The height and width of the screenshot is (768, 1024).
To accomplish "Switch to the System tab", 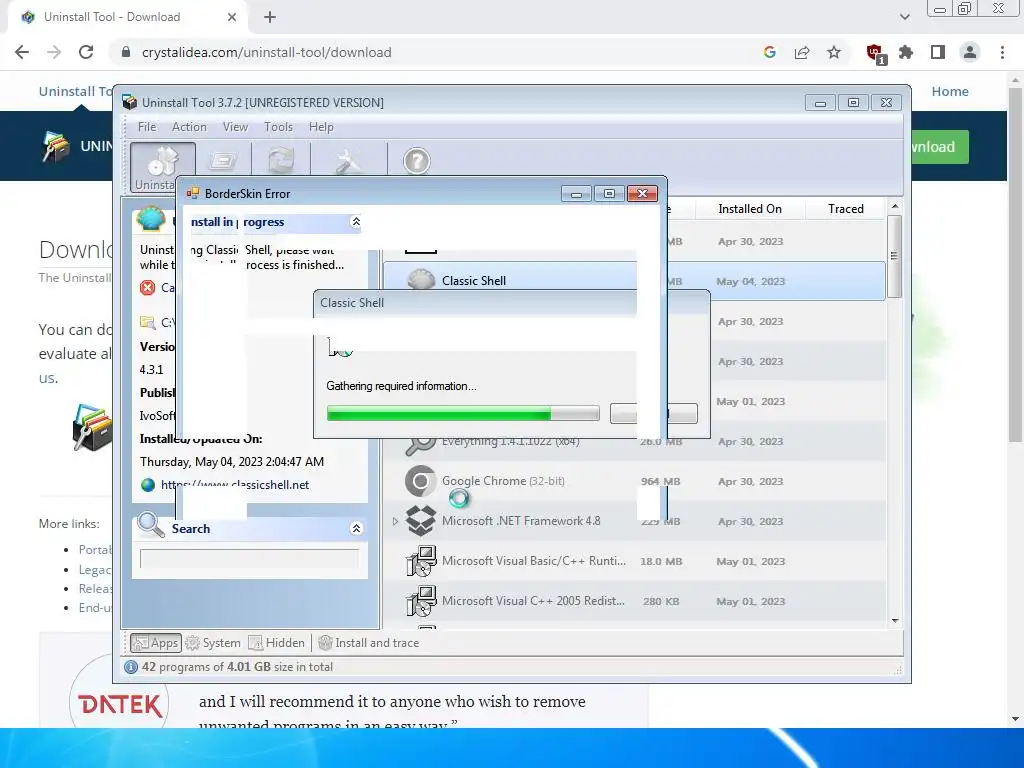I will pos(214,643).
